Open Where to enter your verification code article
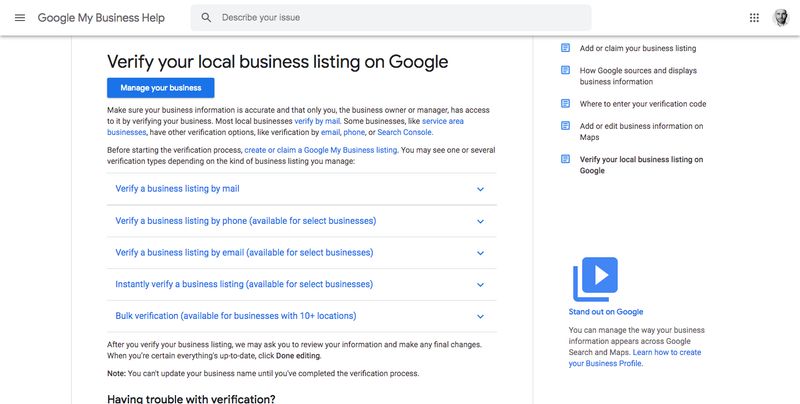Image resolution: width=800 pixels, height=404 pixels. [643, 104]
